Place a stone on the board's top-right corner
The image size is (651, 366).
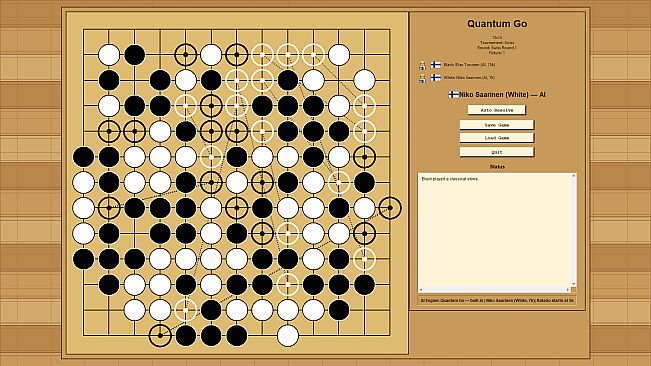390,29
